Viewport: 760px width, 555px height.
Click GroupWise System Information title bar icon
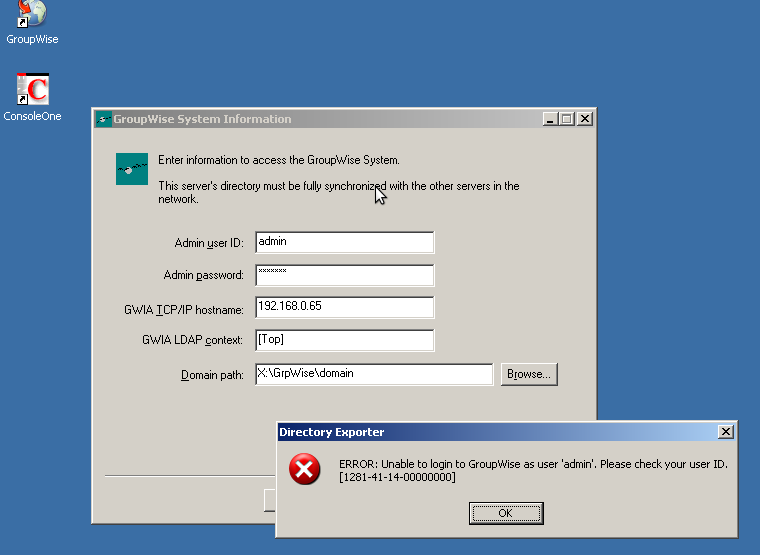coord(103,119)
